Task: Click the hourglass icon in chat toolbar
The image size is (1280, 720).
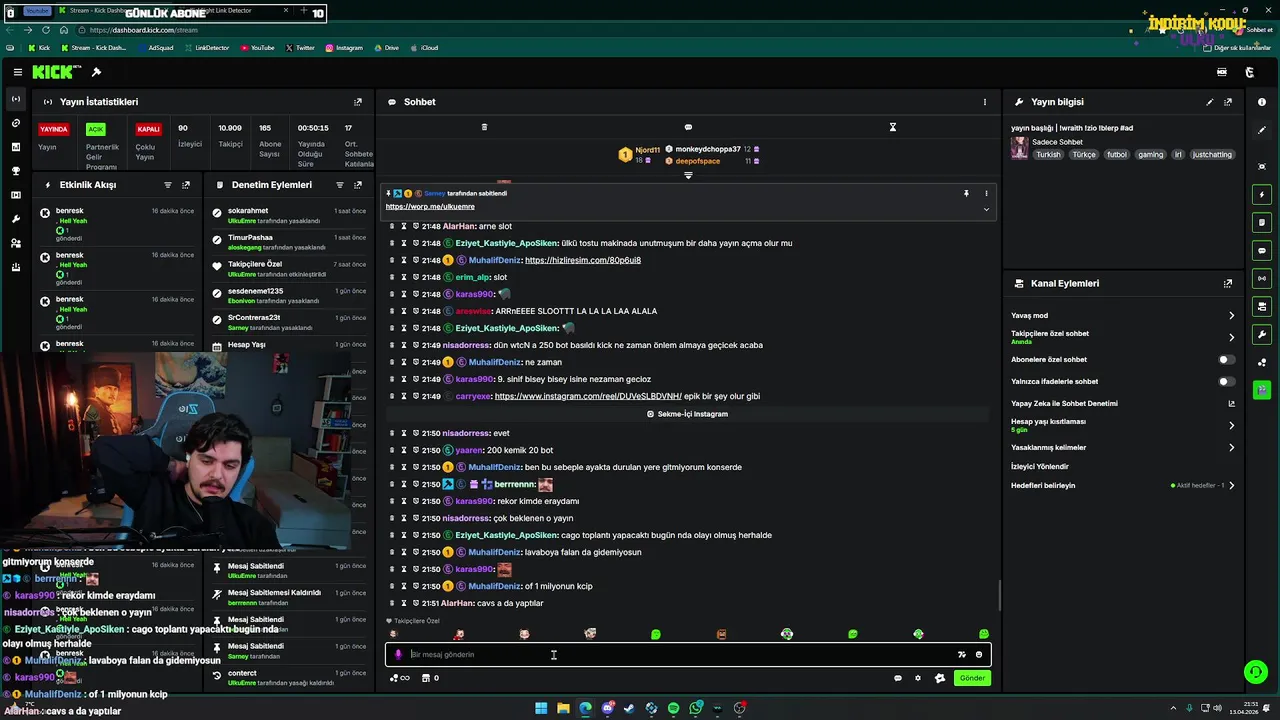Action: click(893, 127)
